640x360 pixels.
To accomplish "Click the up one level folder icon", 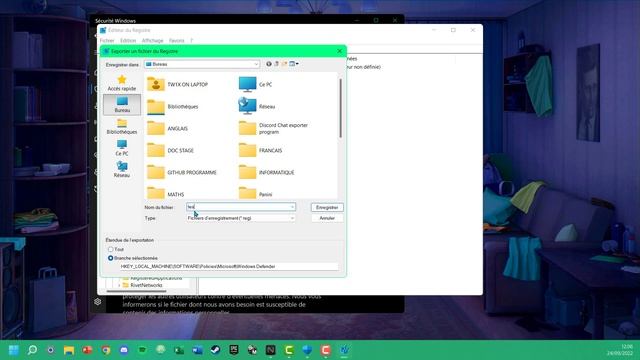I will [x=276, y=64].
